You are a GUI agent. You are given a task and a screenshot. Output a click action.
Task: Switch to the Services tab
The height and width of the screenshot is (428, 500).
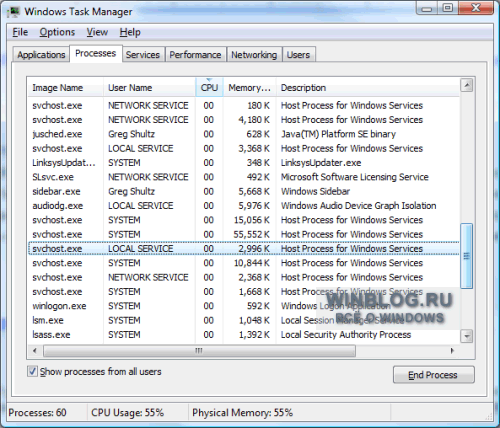143,55
